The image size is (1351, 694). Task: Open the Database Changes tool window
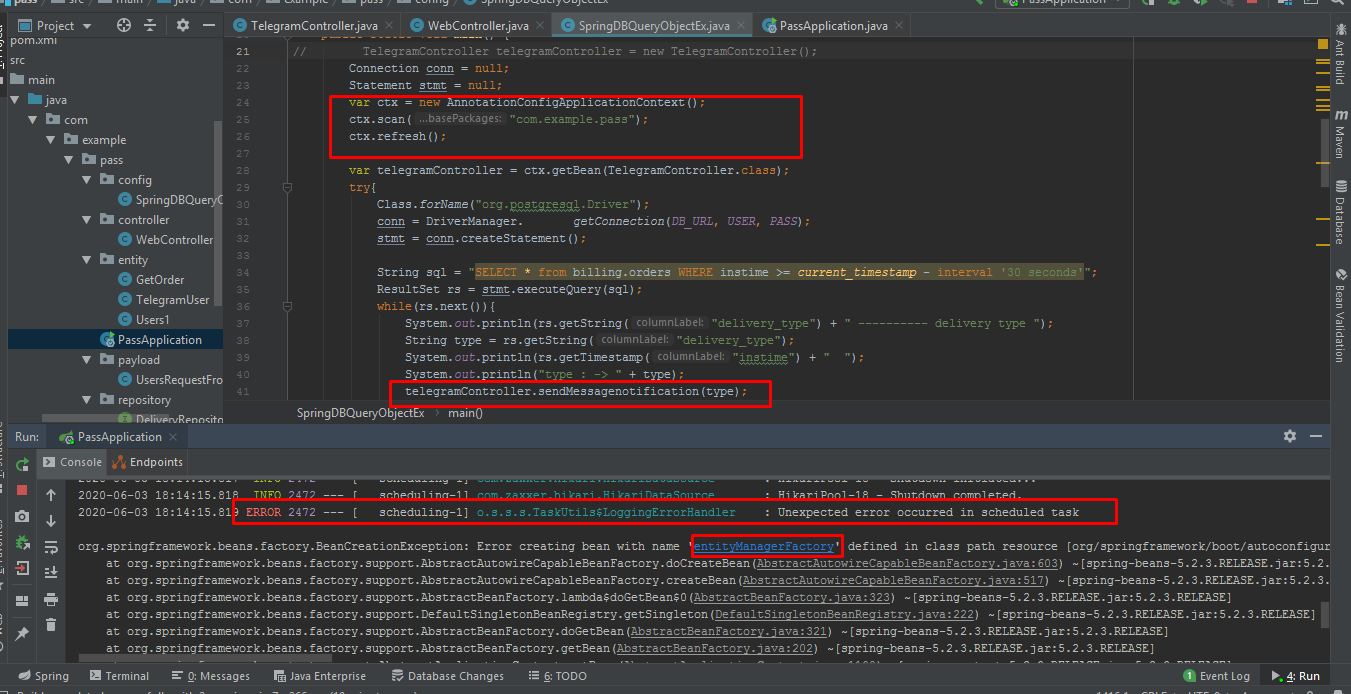(x=446, y=676)
